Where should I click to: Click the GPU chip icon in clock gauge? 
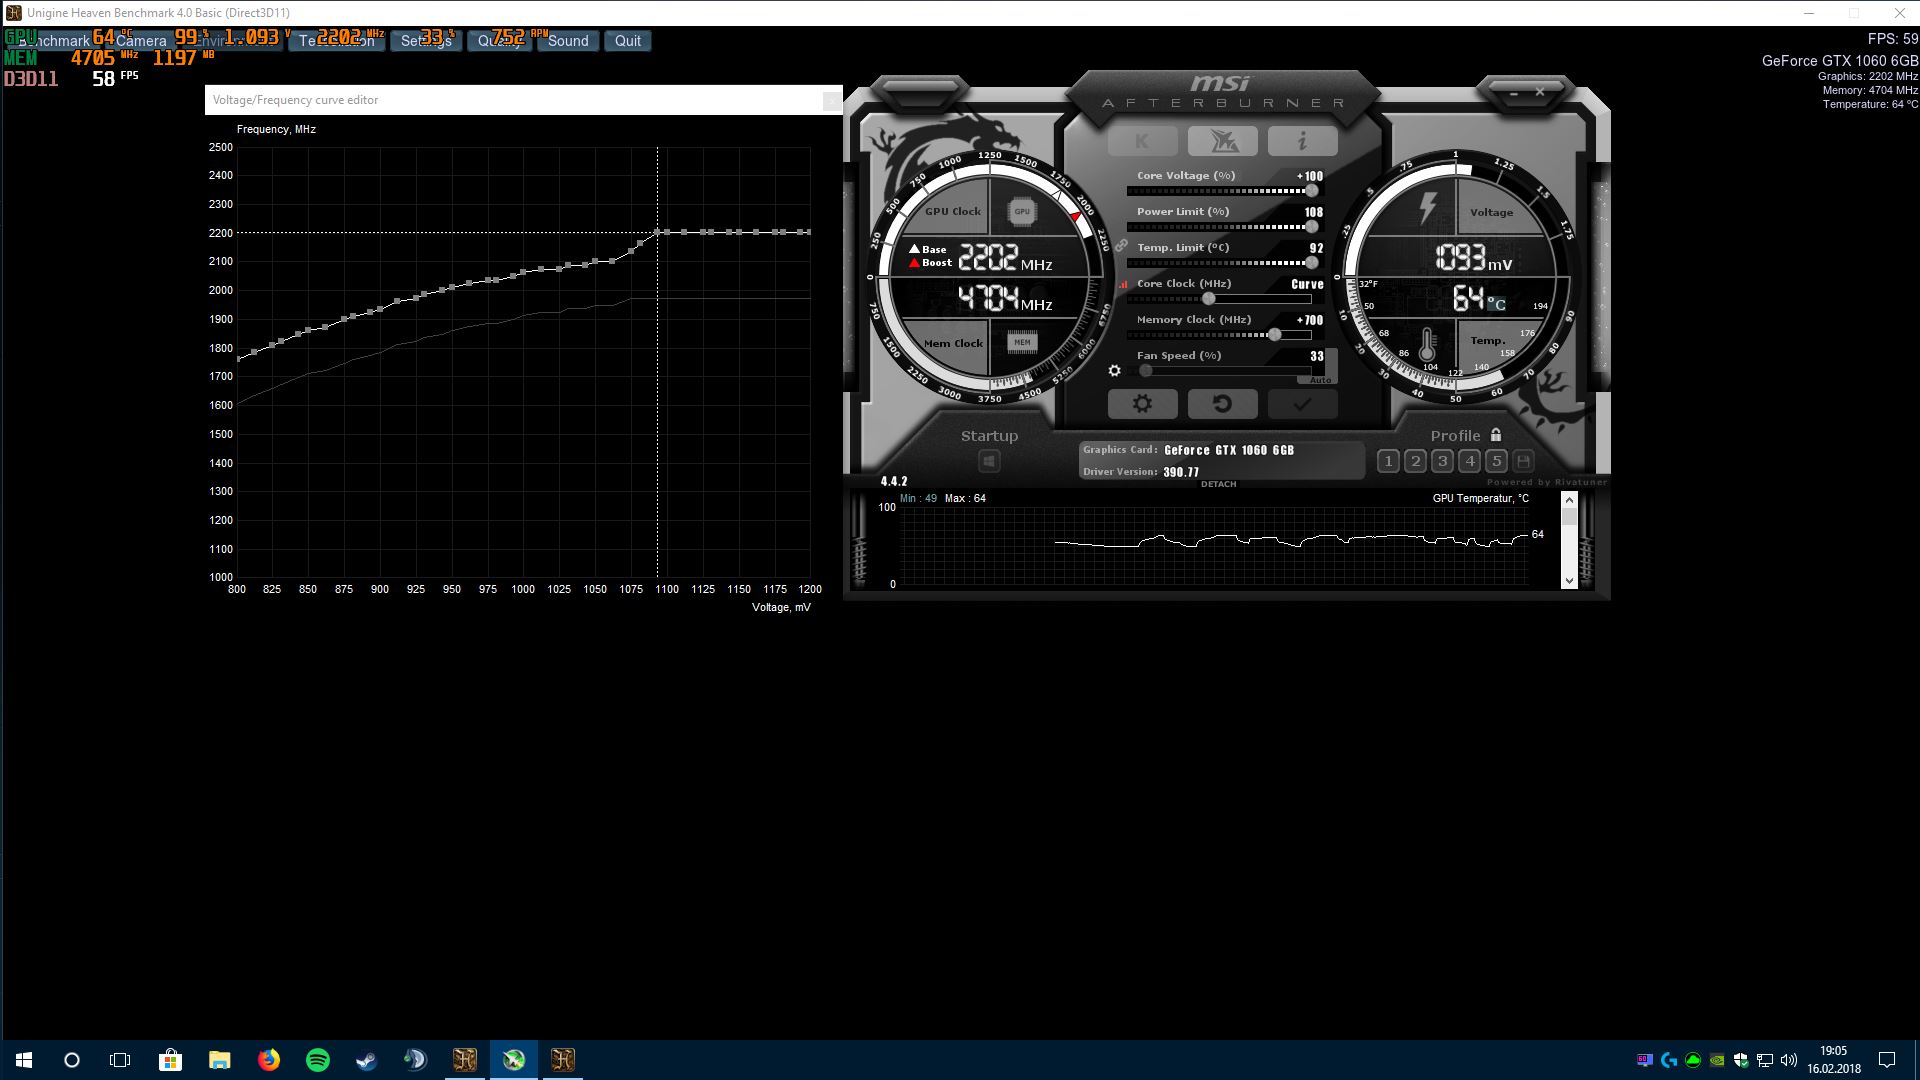click(1022, 211)
